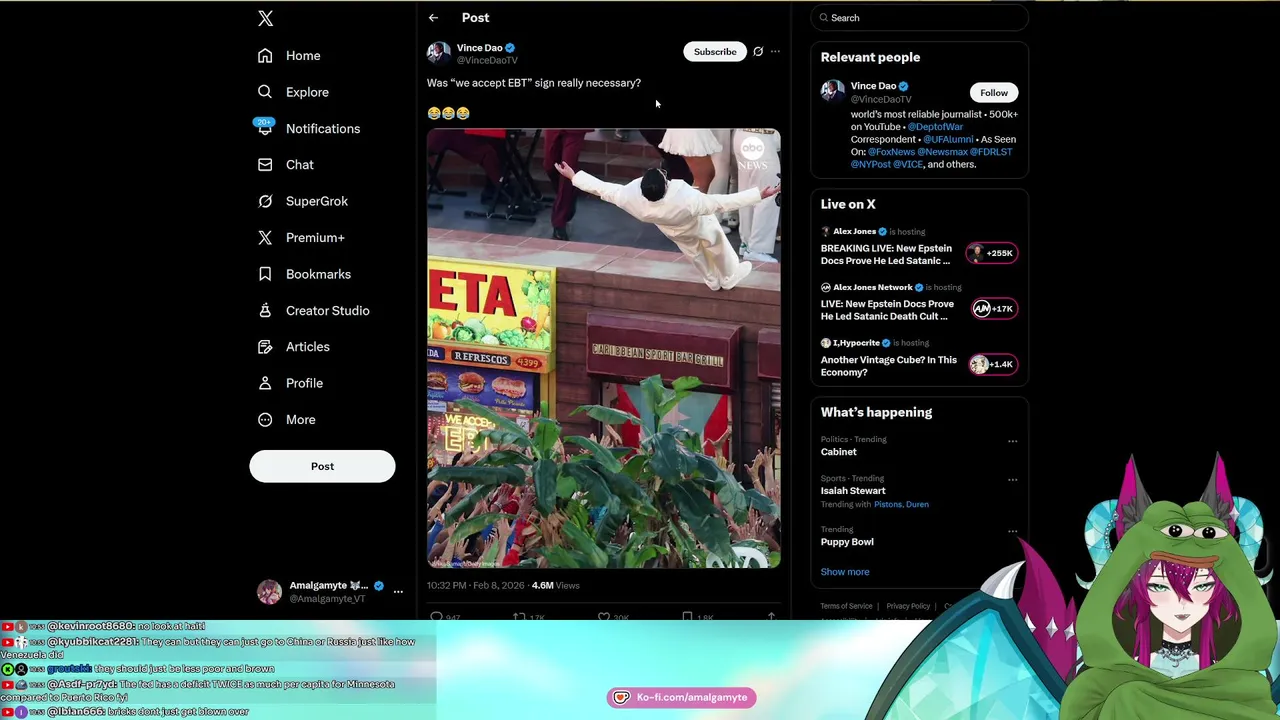This screenshot has width=1280, height=720.
Task: Open the Articles icon in sidebar
Action: click(x=265, y=347)
